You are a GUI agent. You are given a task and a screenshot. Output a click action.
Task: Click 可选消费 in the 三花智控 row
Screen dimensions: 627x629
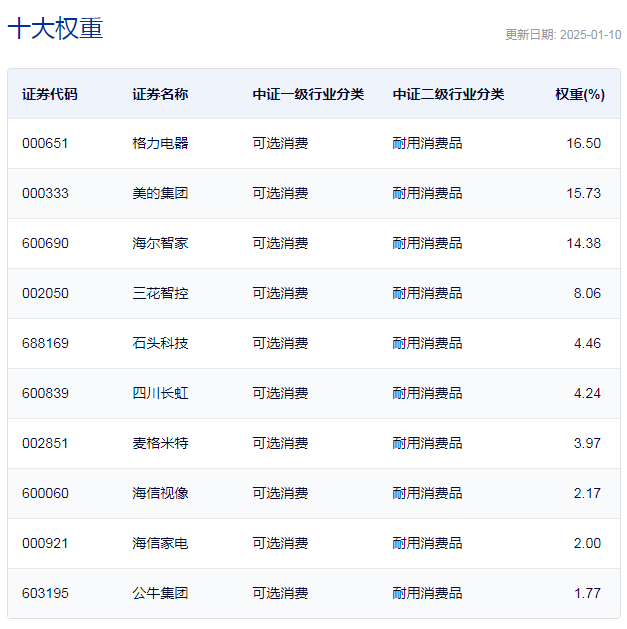[280, 293]
